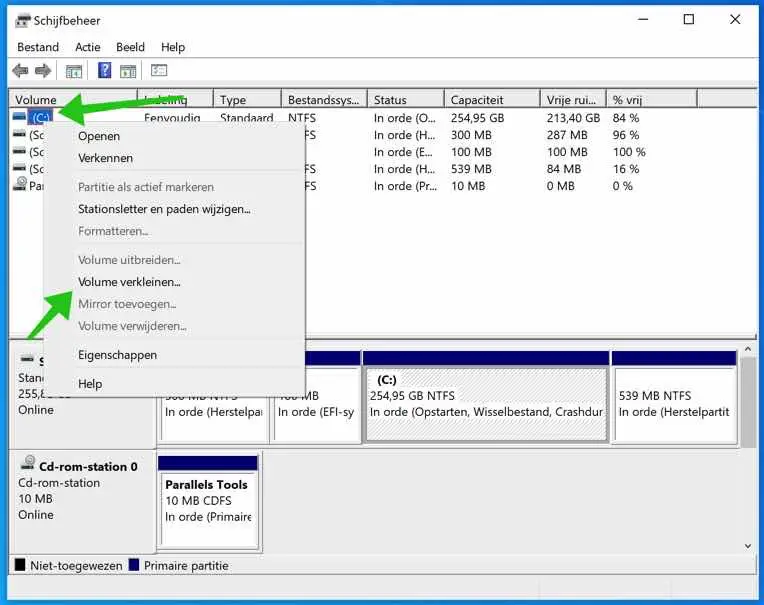Viewport: 764px width, 605px height.
Task: Click the Schijfbeheer title bar icon
Action: 22,20
